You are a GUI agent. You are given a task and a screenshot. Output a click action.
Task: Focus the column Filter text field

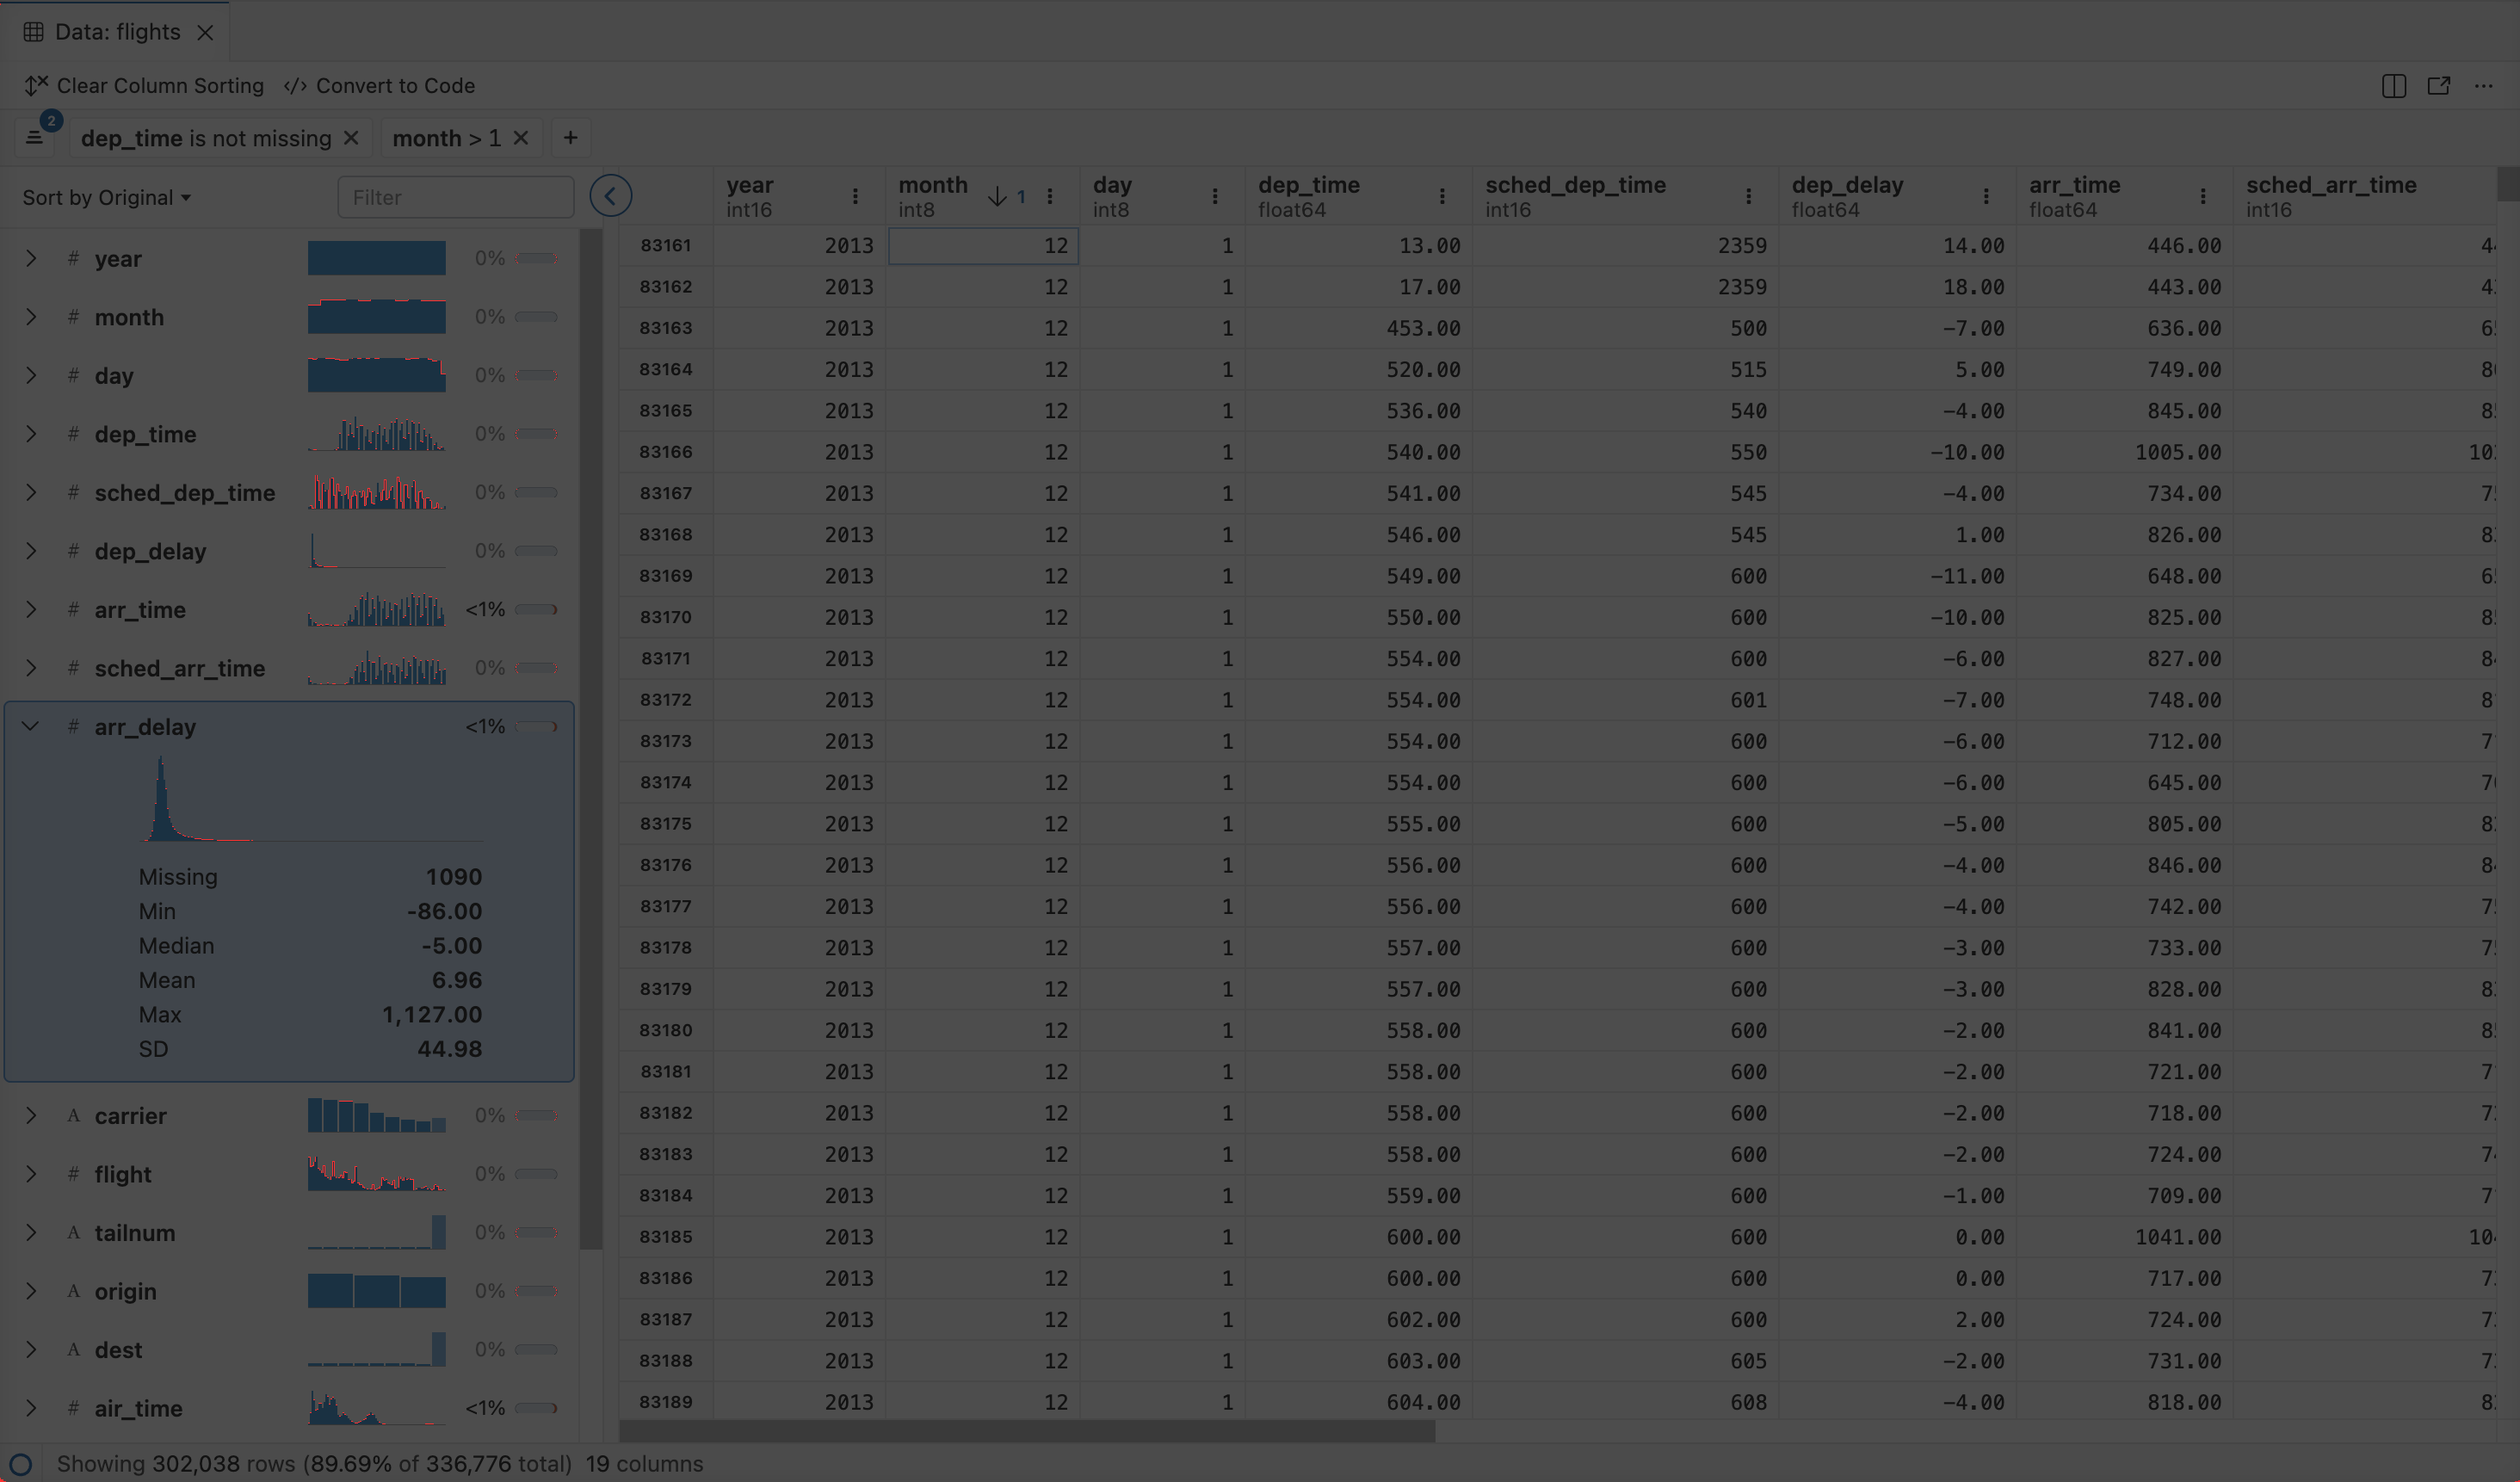pos(456,198)
